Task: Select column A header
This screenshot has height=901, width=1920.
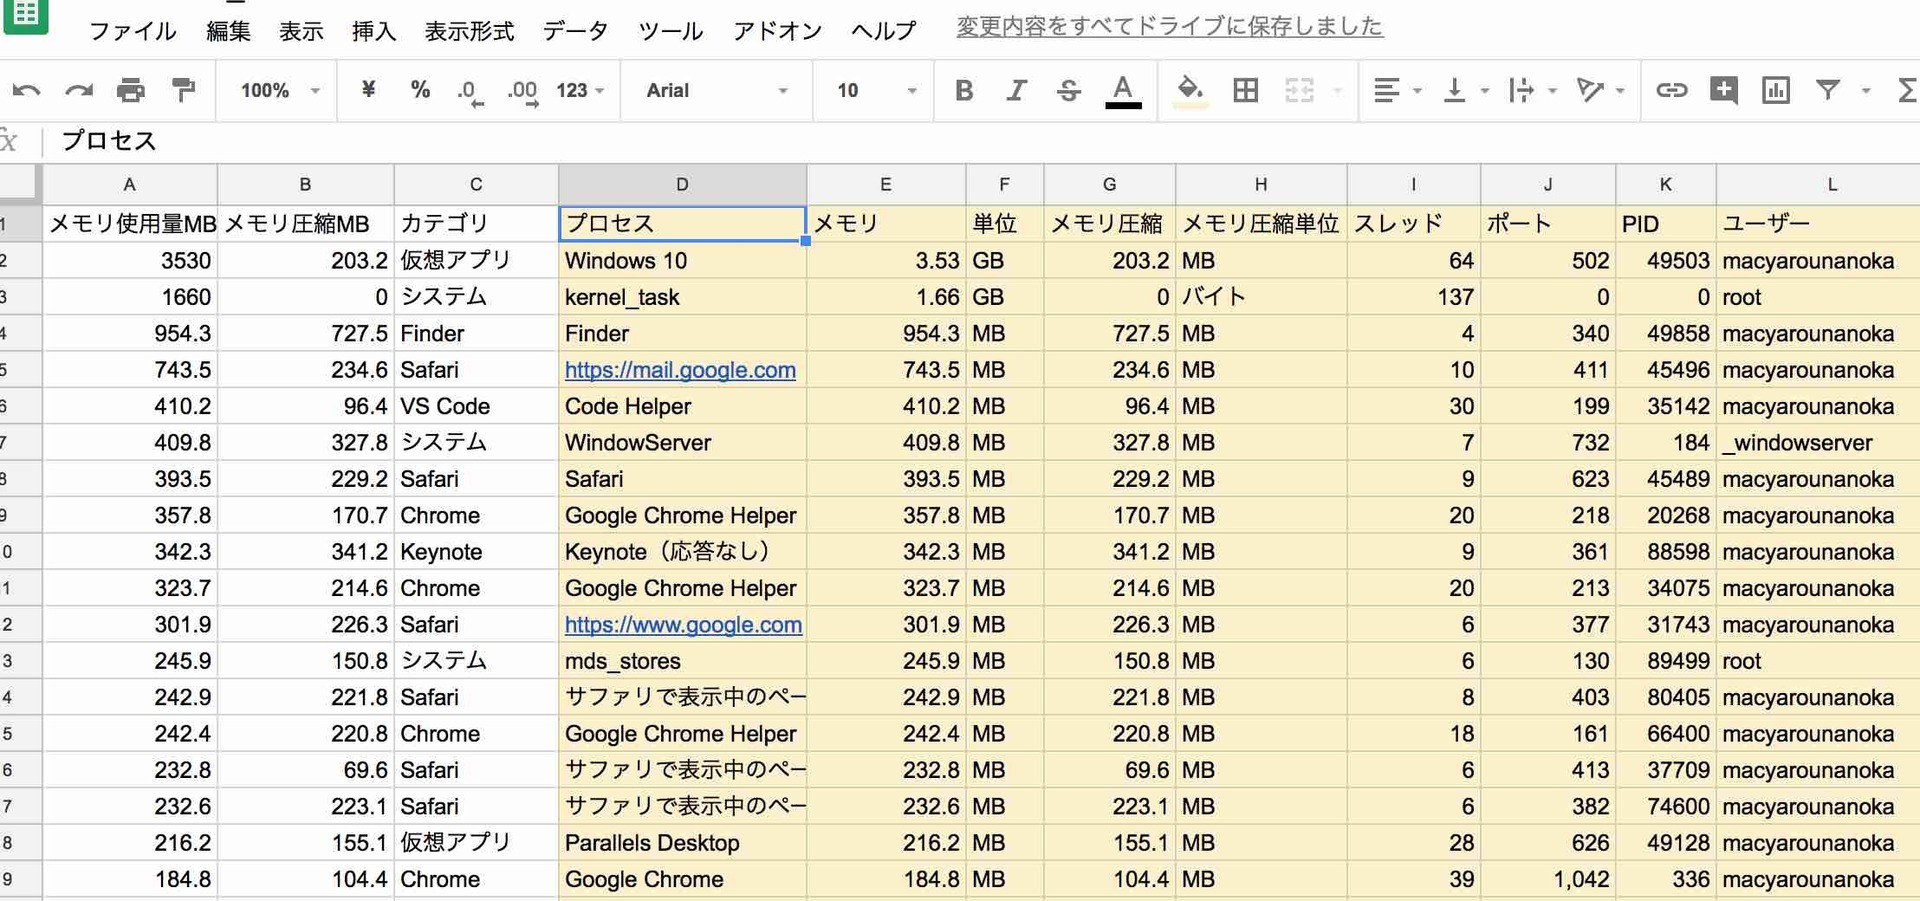Action: tap(129, 184)
